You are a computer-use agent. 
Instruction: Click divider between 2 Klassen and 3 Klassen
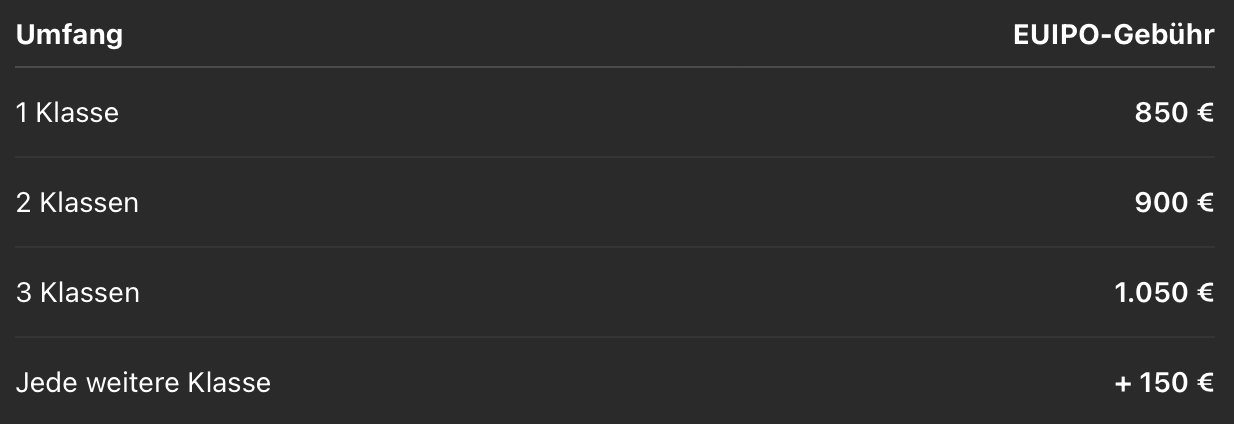[x=615, y=247]
